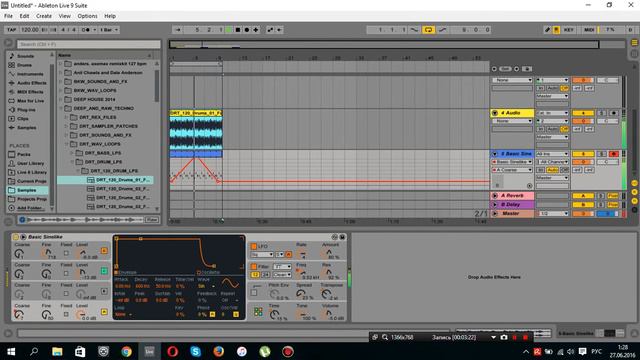Select the Samples place in browser
The image size is (640, 360).
[27, 190]
